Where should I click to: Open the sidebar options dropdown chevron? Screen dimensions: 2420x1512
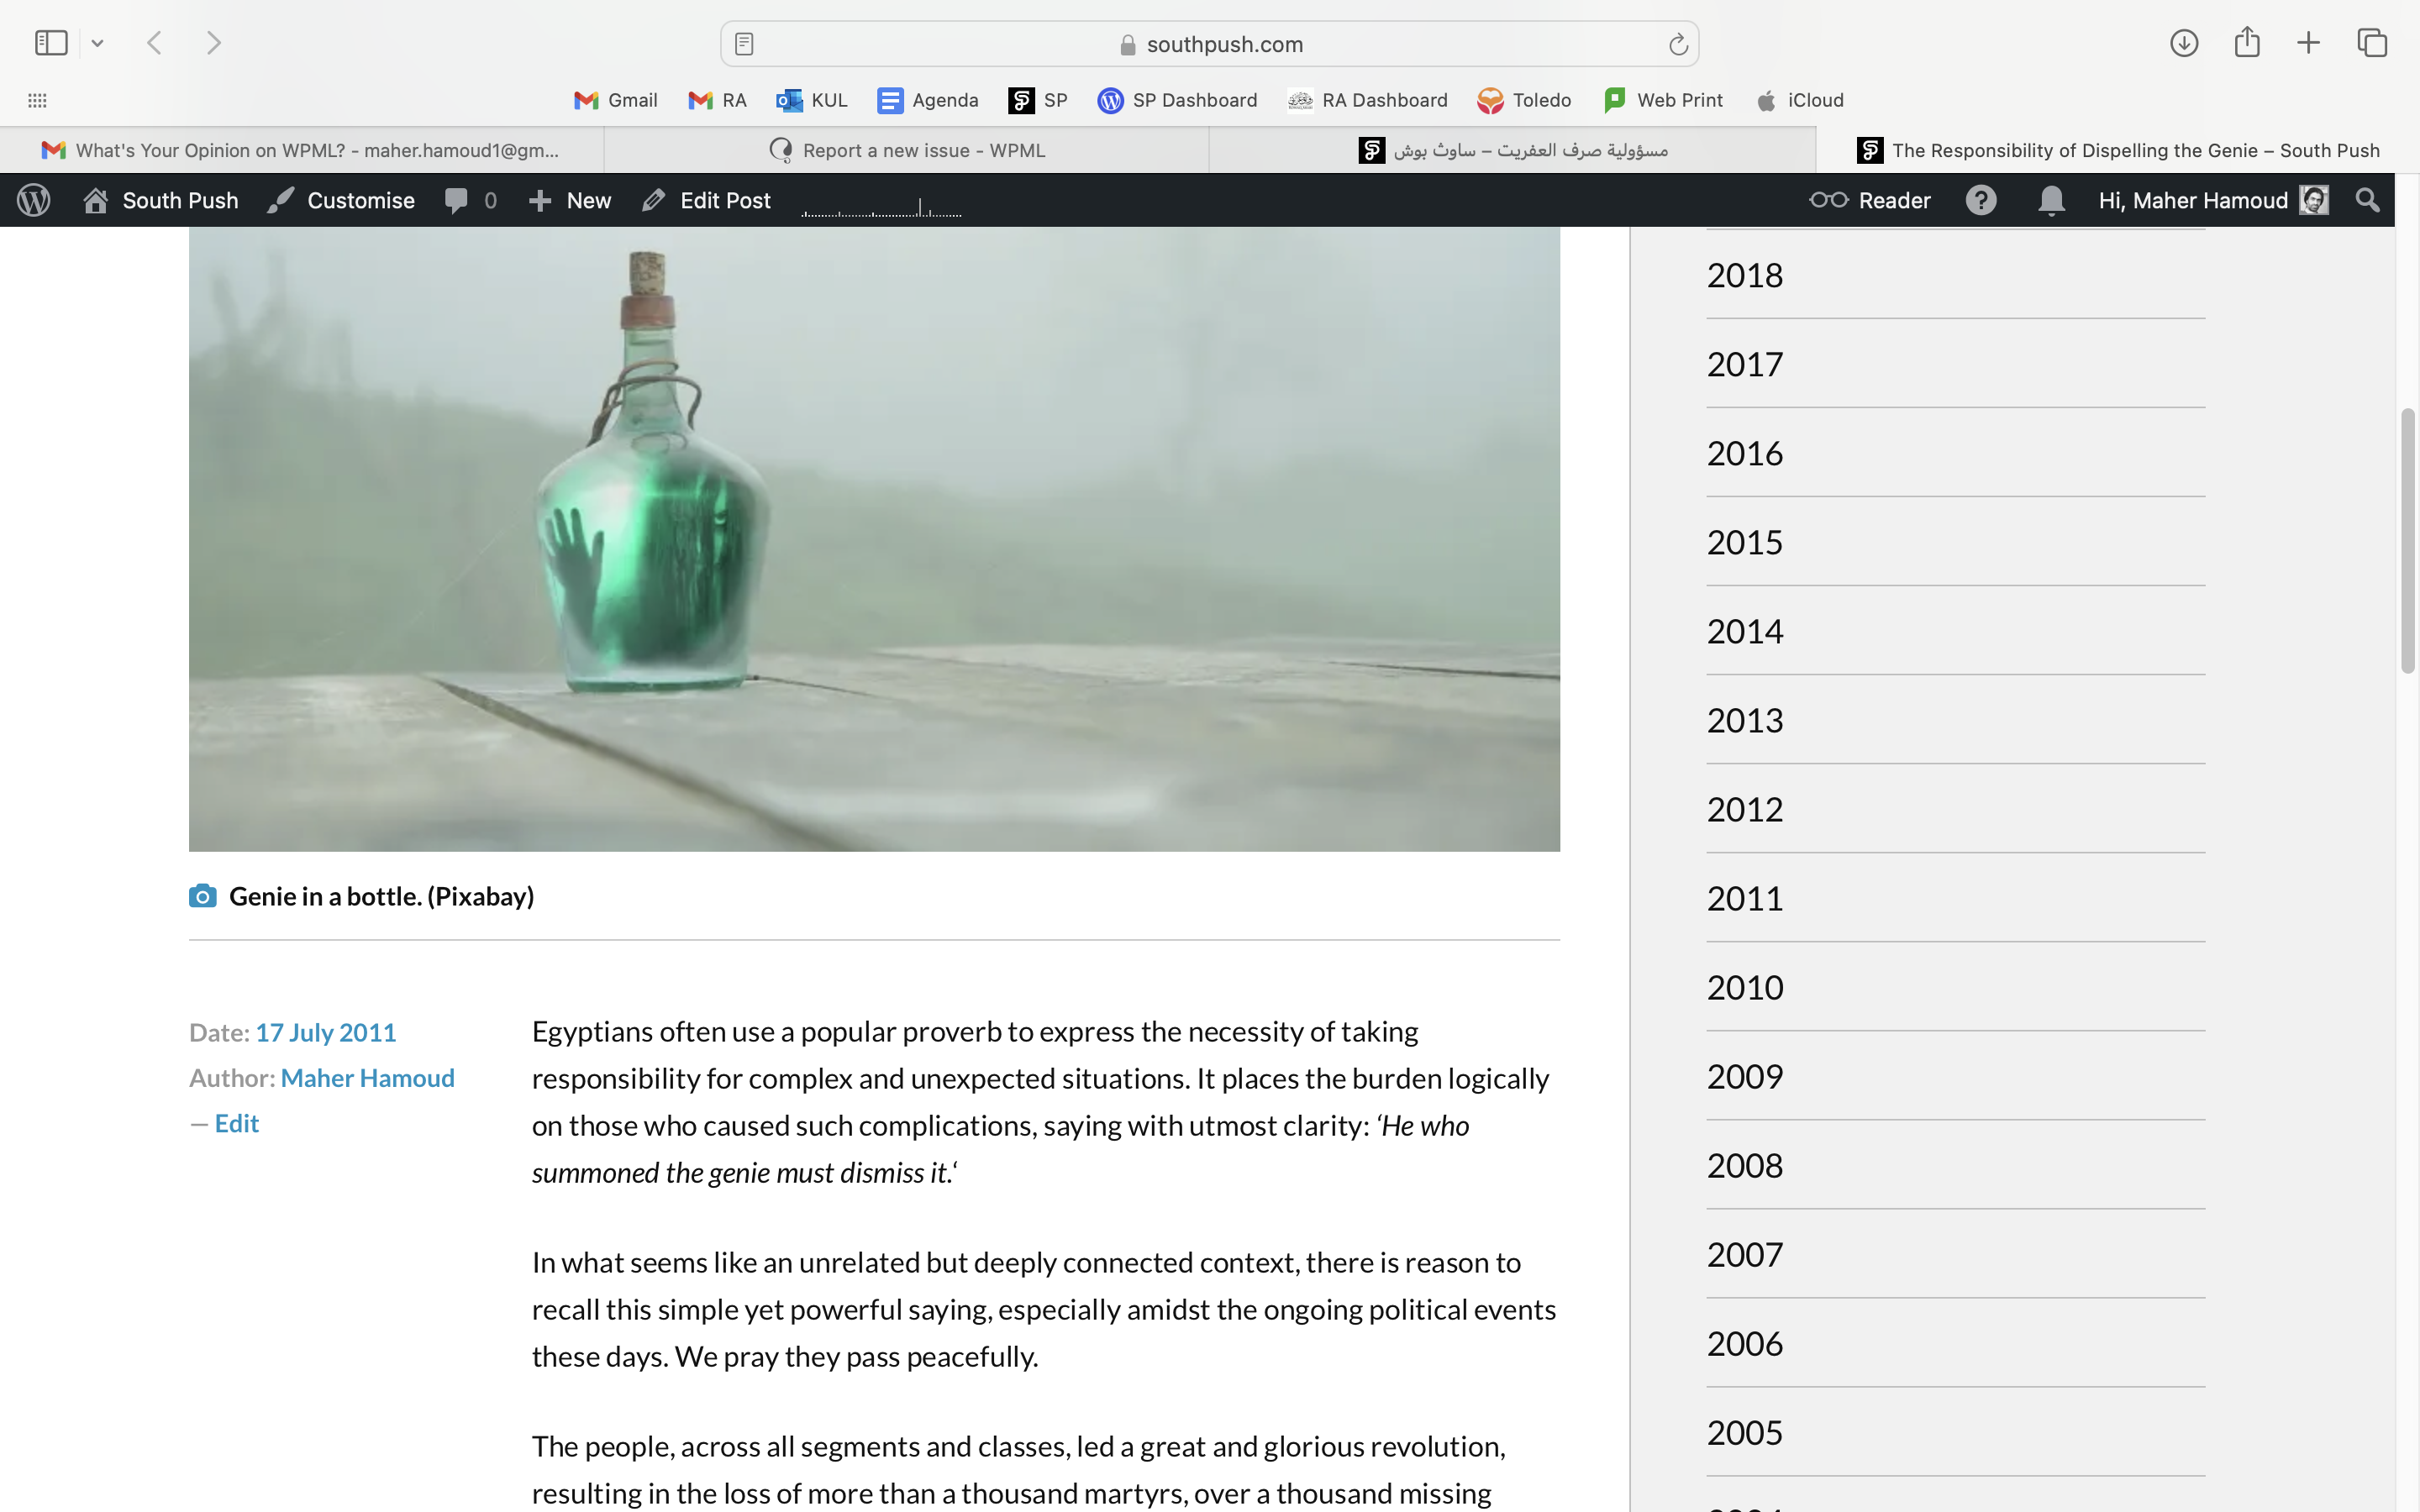(x=97, y=44)
